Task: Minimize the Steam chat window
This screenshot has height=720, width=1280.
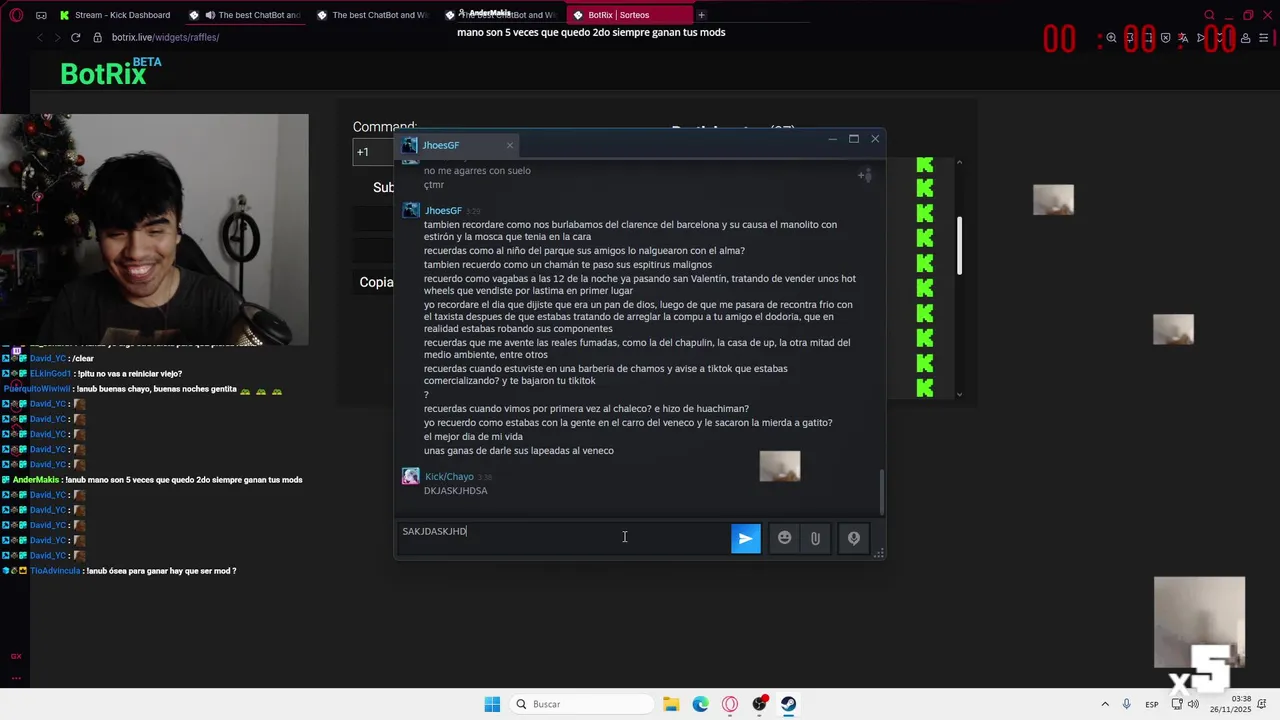Action: click(x=832, y=139)
